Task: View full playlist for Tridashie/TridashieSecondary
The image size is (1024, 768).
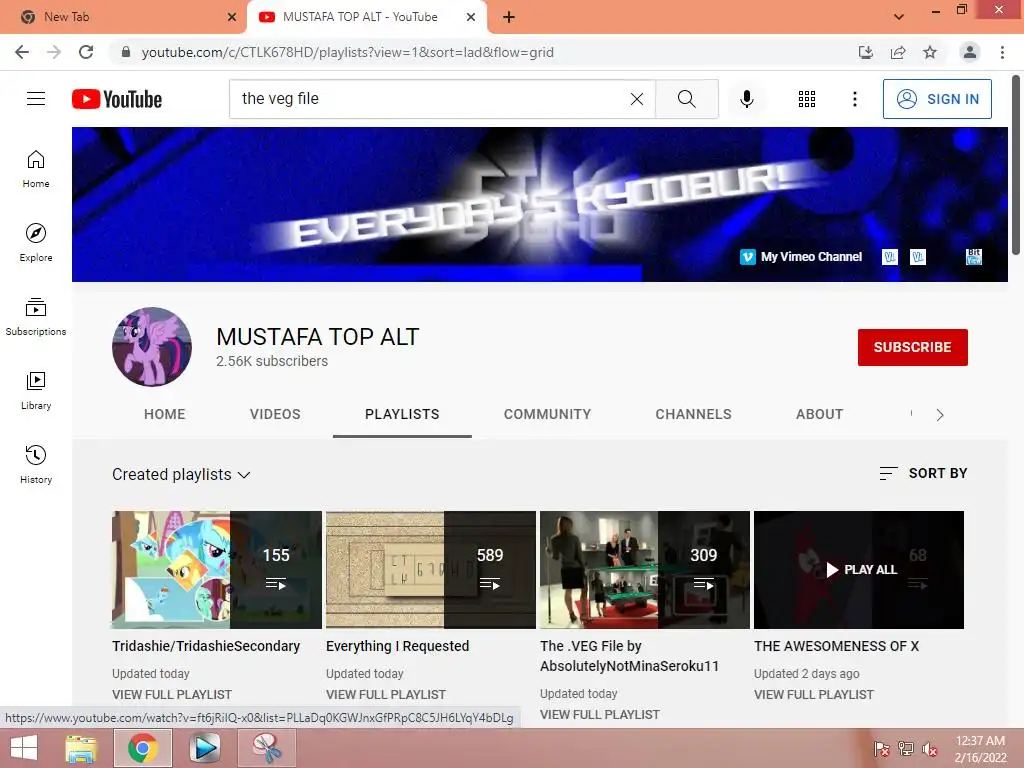Action: 172,695
